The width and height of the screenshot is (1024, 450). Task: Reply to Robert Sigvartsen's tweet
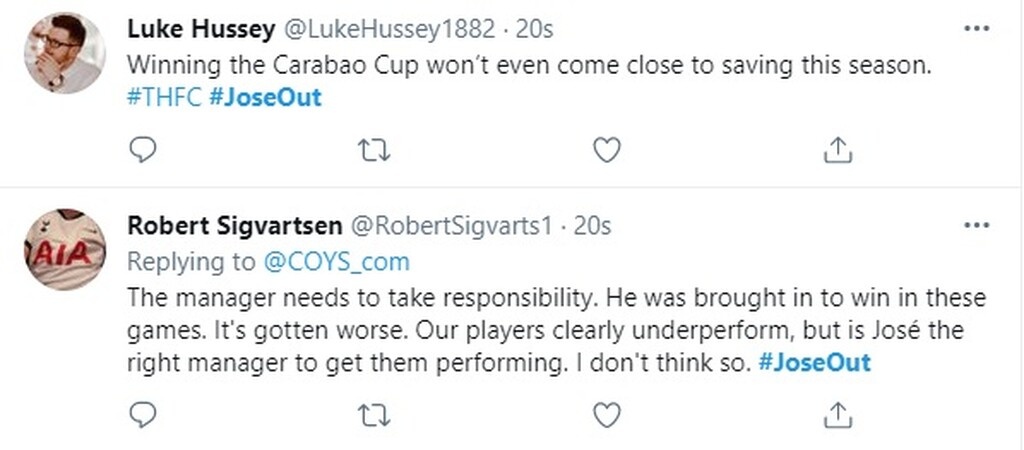point(144,413)
